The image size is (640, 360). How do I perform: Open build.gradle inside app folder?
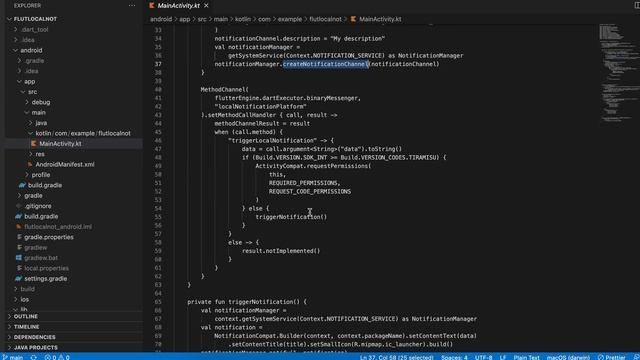coord(44,185)
